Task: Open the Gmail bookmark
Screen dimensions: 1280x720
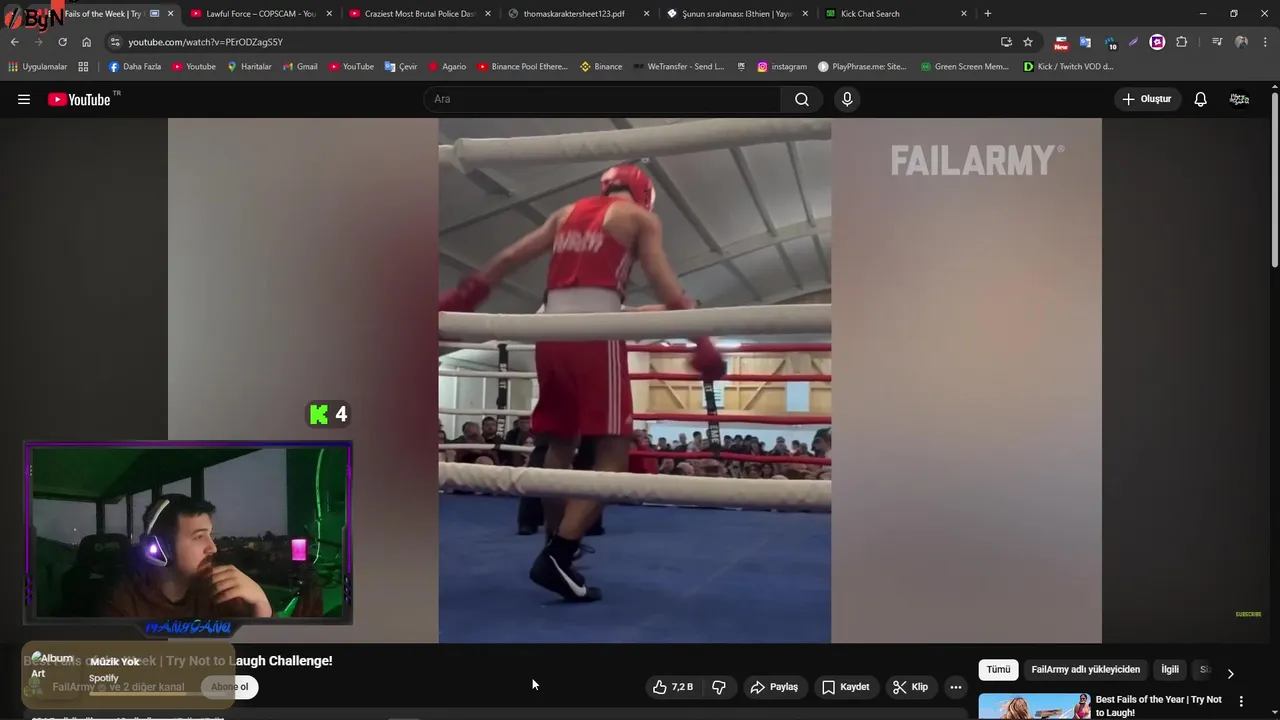Action: pos(299,67)
